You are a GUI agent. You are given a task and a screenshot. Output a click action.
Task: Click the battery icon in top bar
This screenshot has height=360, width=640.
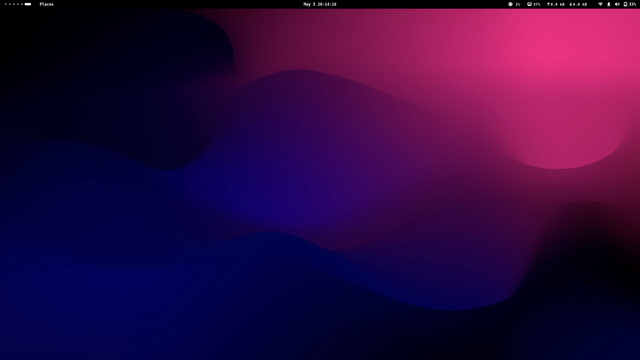click(x=625, y=4)
